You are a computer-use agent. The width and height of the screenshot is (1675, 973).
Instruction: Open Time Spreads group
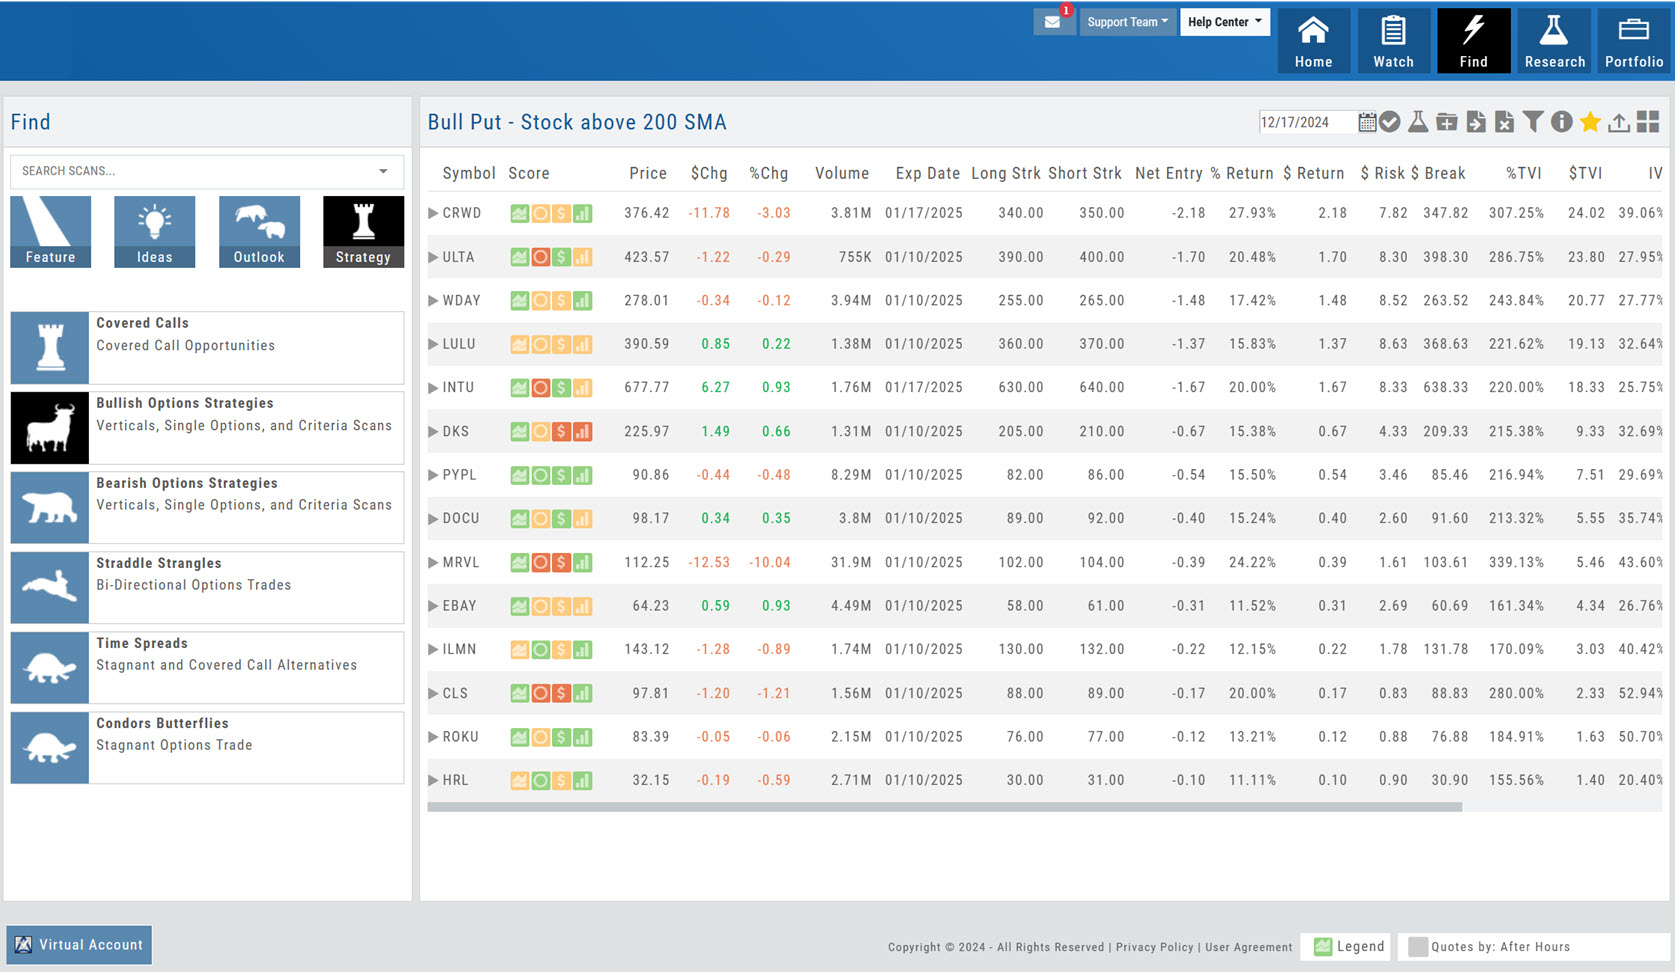pos(207,668)
